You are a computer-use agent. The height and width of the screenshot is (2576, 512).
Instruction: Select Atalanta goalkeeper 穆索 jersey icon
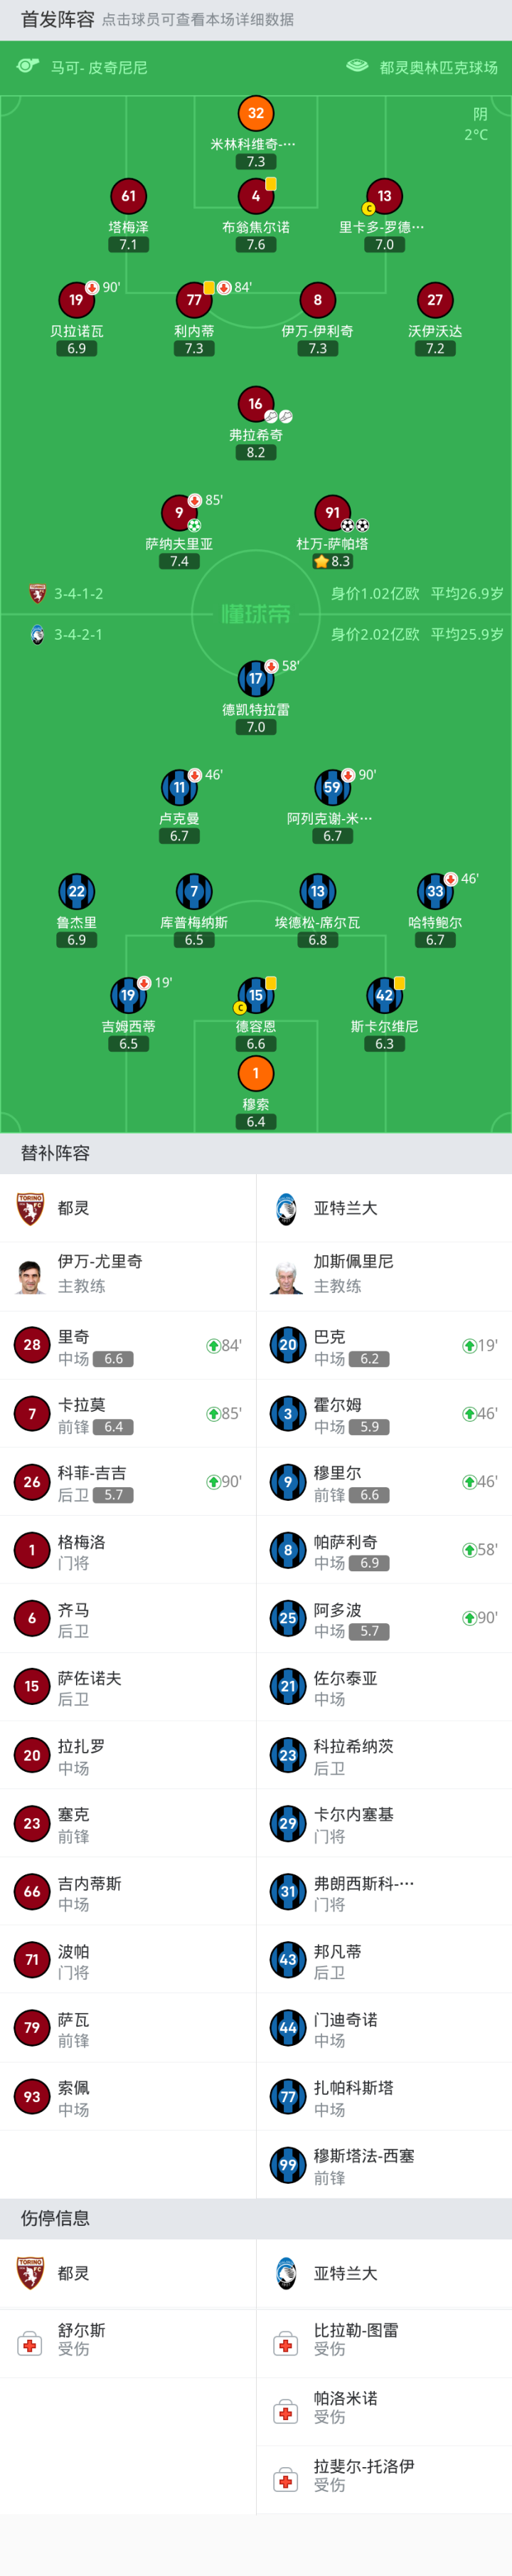[256, 1073]
